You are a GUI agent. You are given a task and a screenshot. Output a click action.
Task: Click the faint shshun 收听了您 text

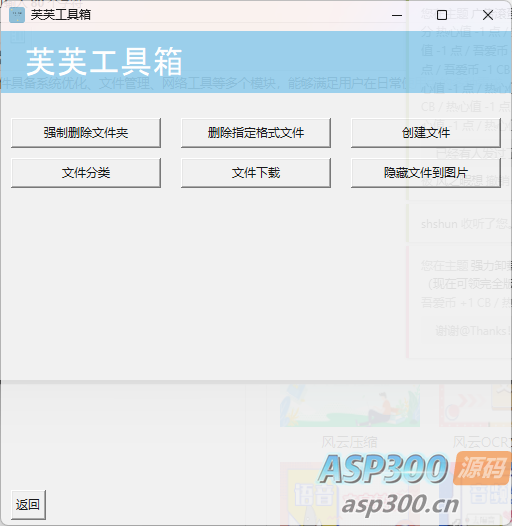(x=466, y=224)
